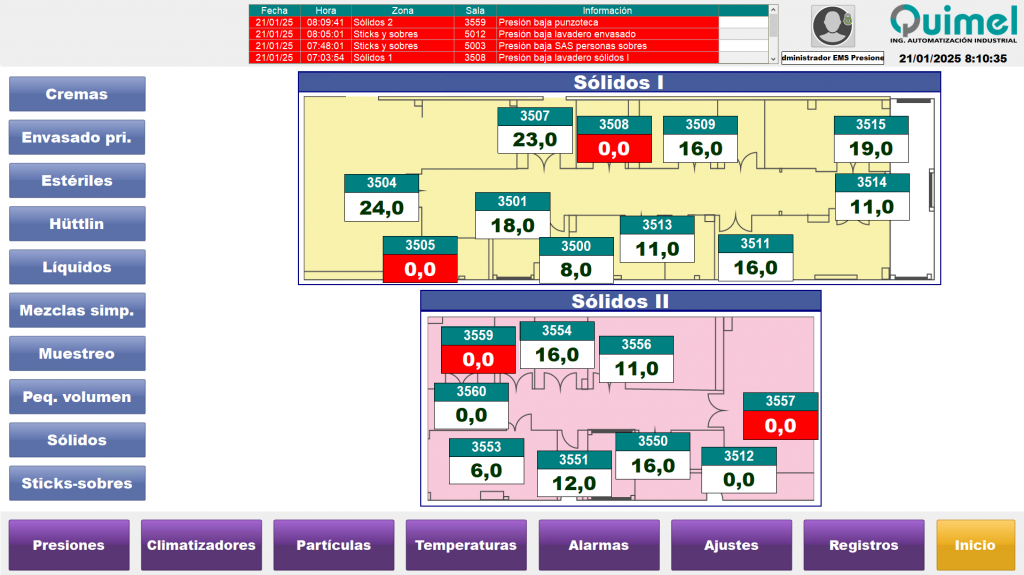
Task: Open the Cremas zone view
Action: (x=77, y=94)
